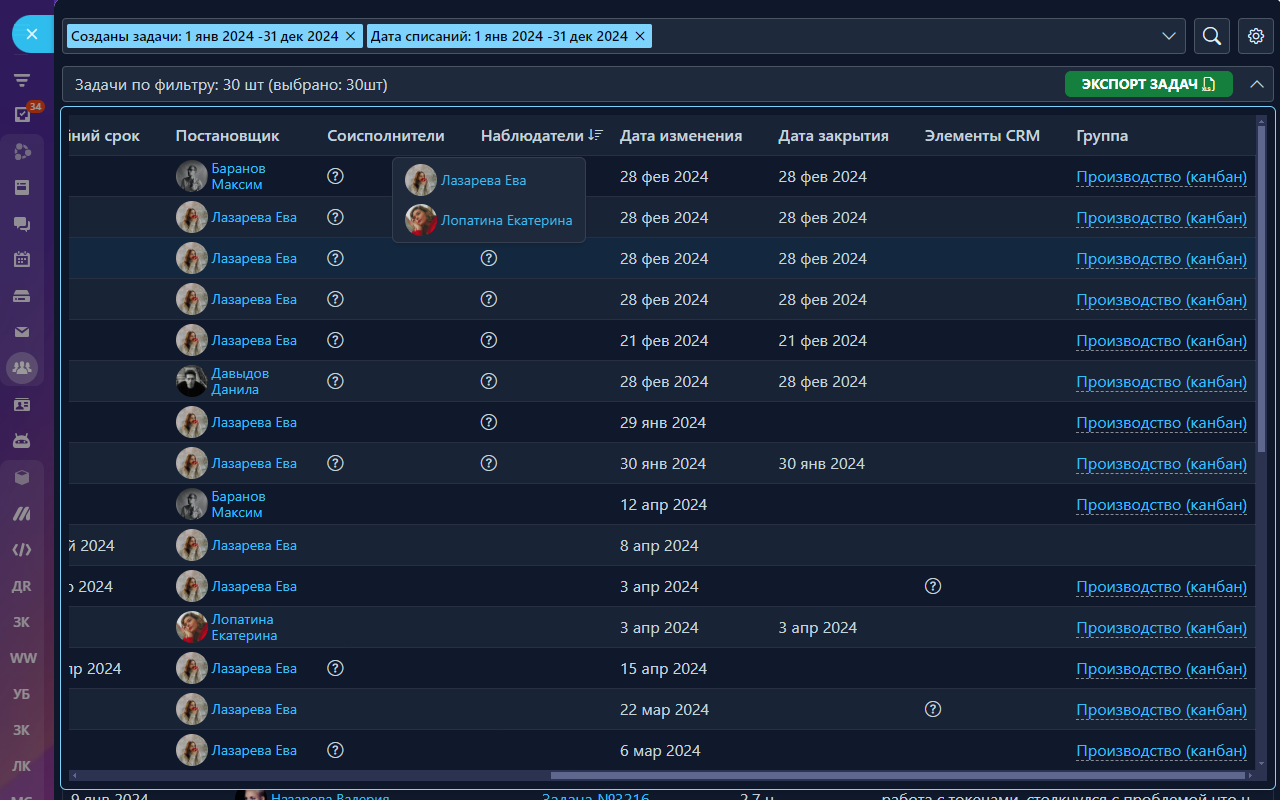Open the mail envelope icon in the sidebar

(22, 332)
